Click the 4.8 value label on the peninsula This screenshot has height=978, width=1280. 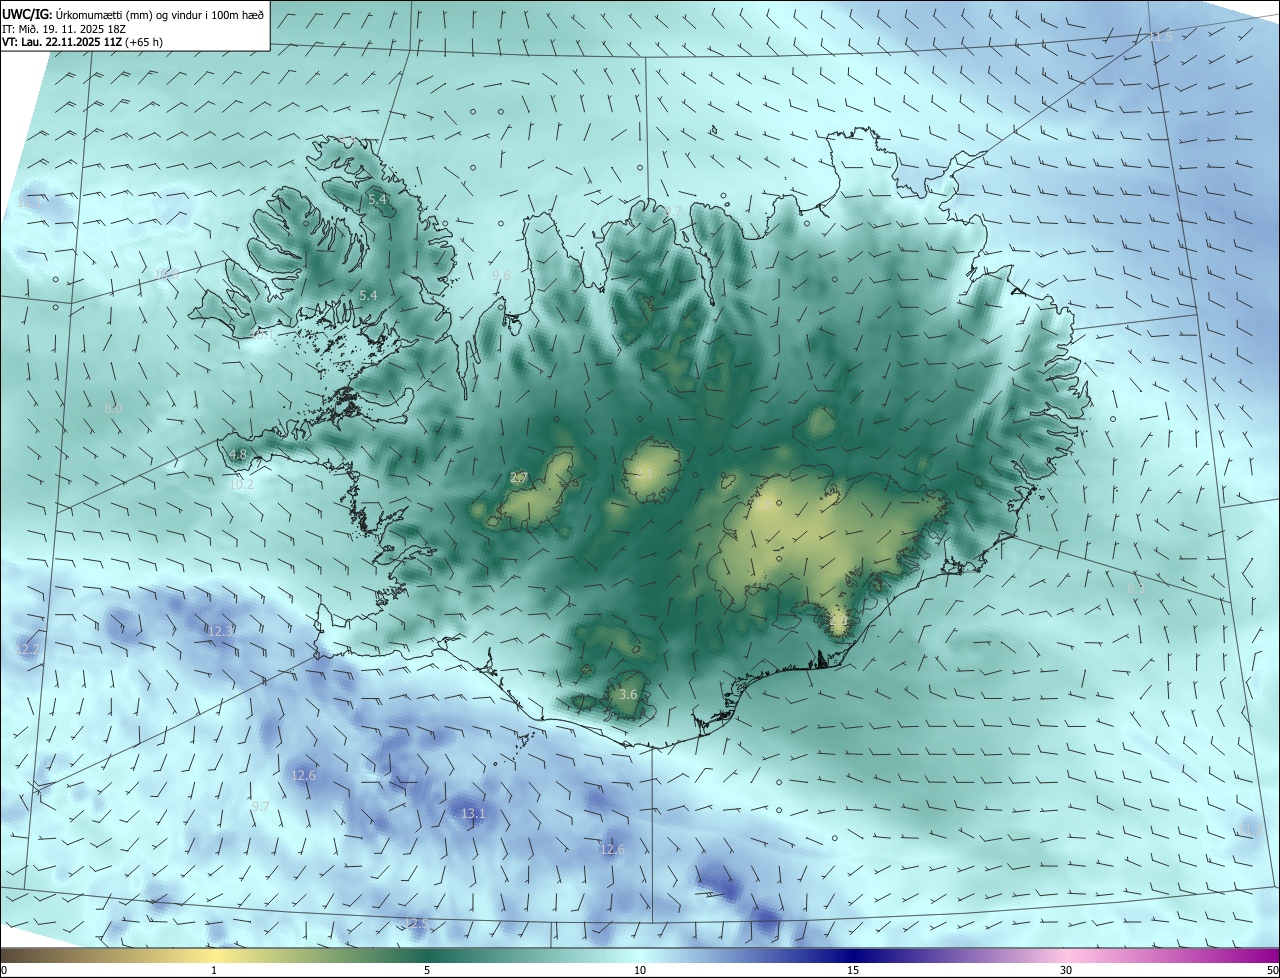[238, 454]
